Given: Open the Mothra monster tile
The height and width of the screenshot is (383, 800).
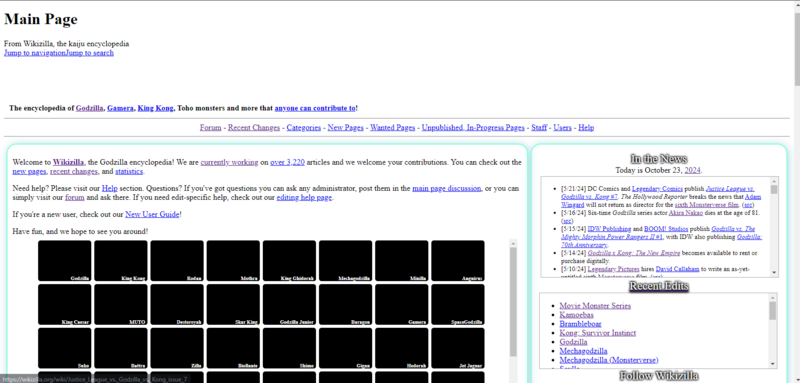Looking at the screenshot, I should 233,261.
